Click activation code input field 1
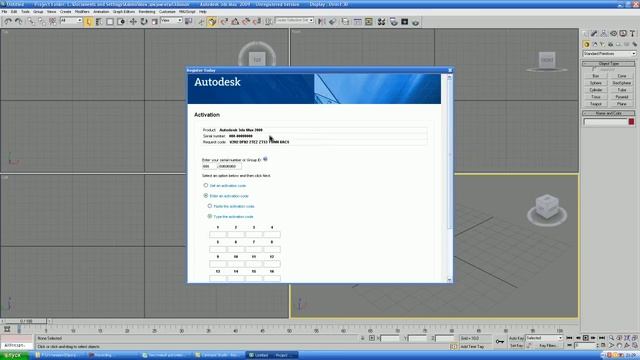The height and width of the screenshot is (360, 640). [218, 234]
